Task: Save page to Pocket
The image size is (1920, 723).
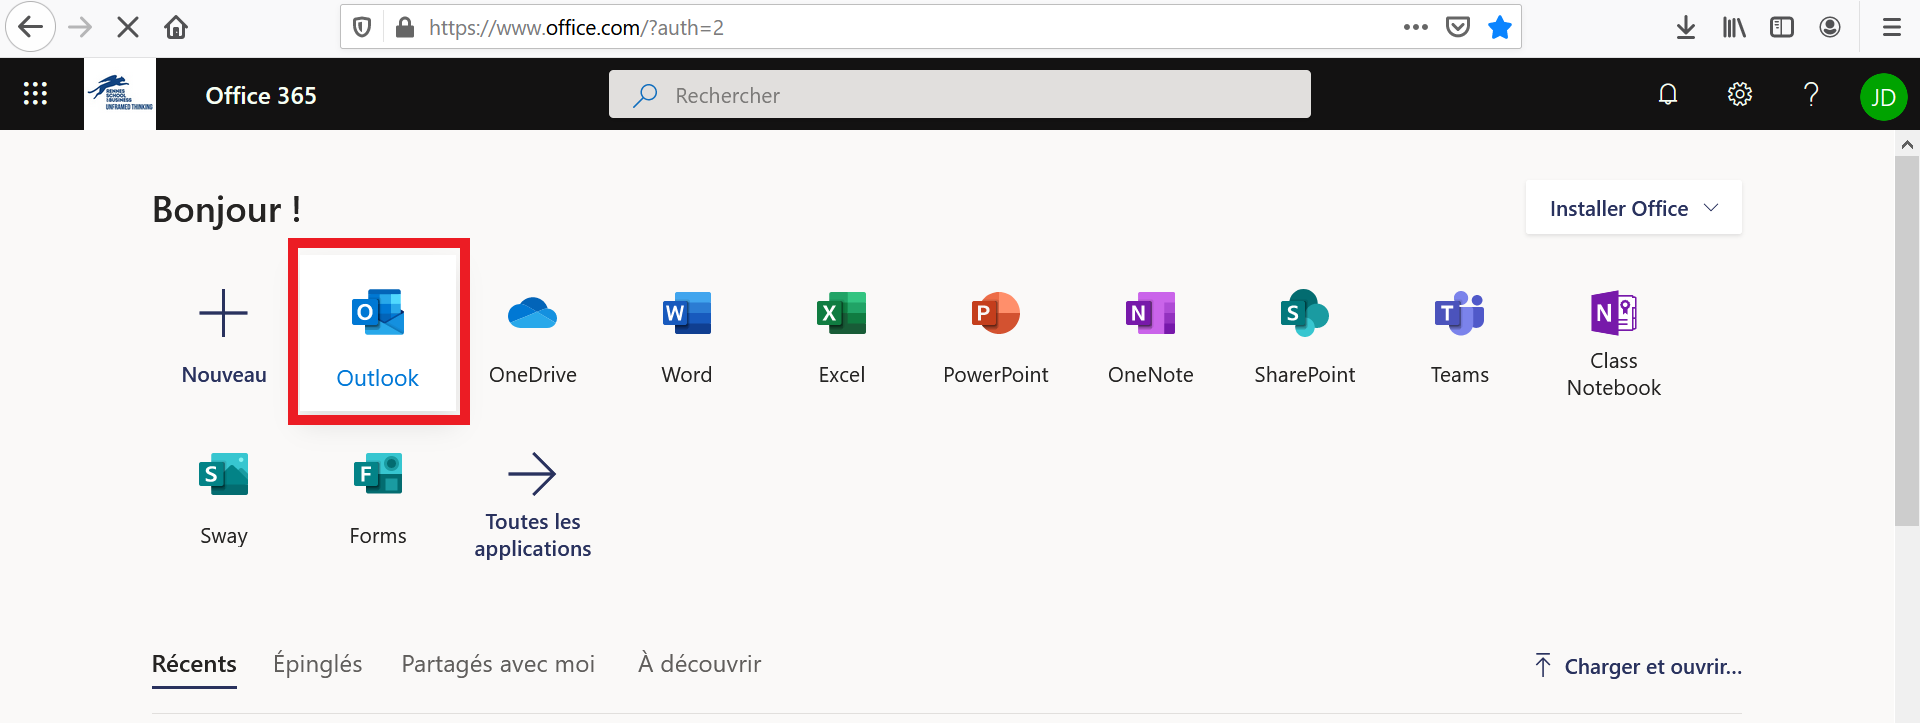Action: [x=1458, y=27]
